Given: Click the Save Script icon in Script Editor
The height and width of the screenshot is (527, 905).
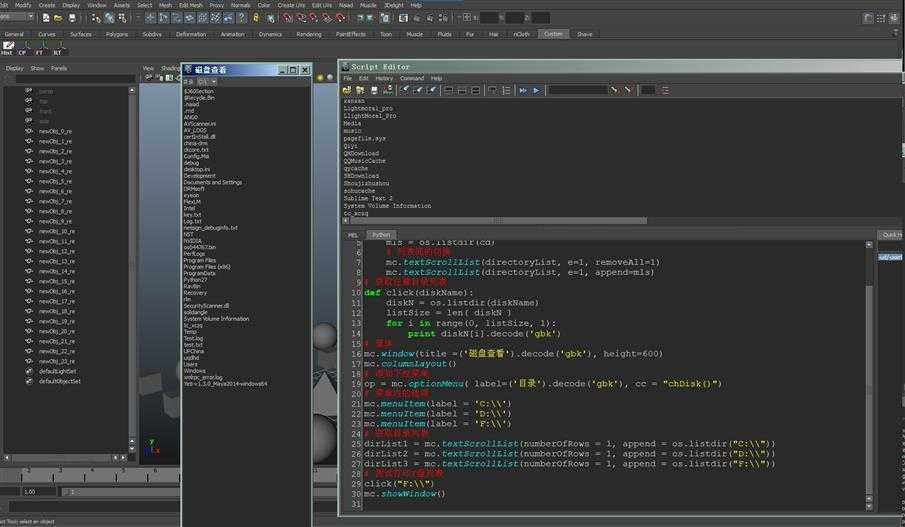Looking at the screenshot, I should 374,90.
